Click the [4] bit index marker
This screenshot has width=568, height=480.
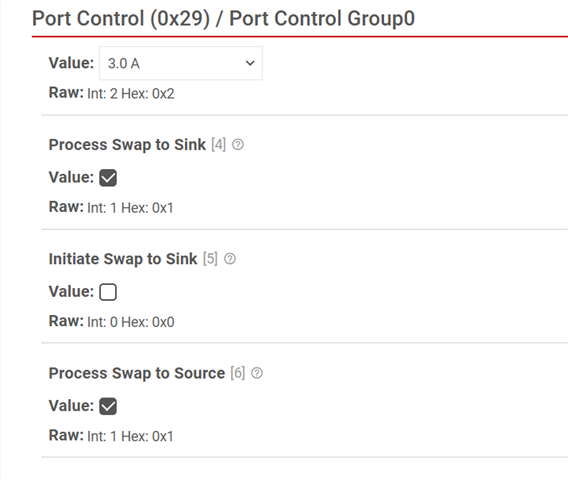click(218, 145)
